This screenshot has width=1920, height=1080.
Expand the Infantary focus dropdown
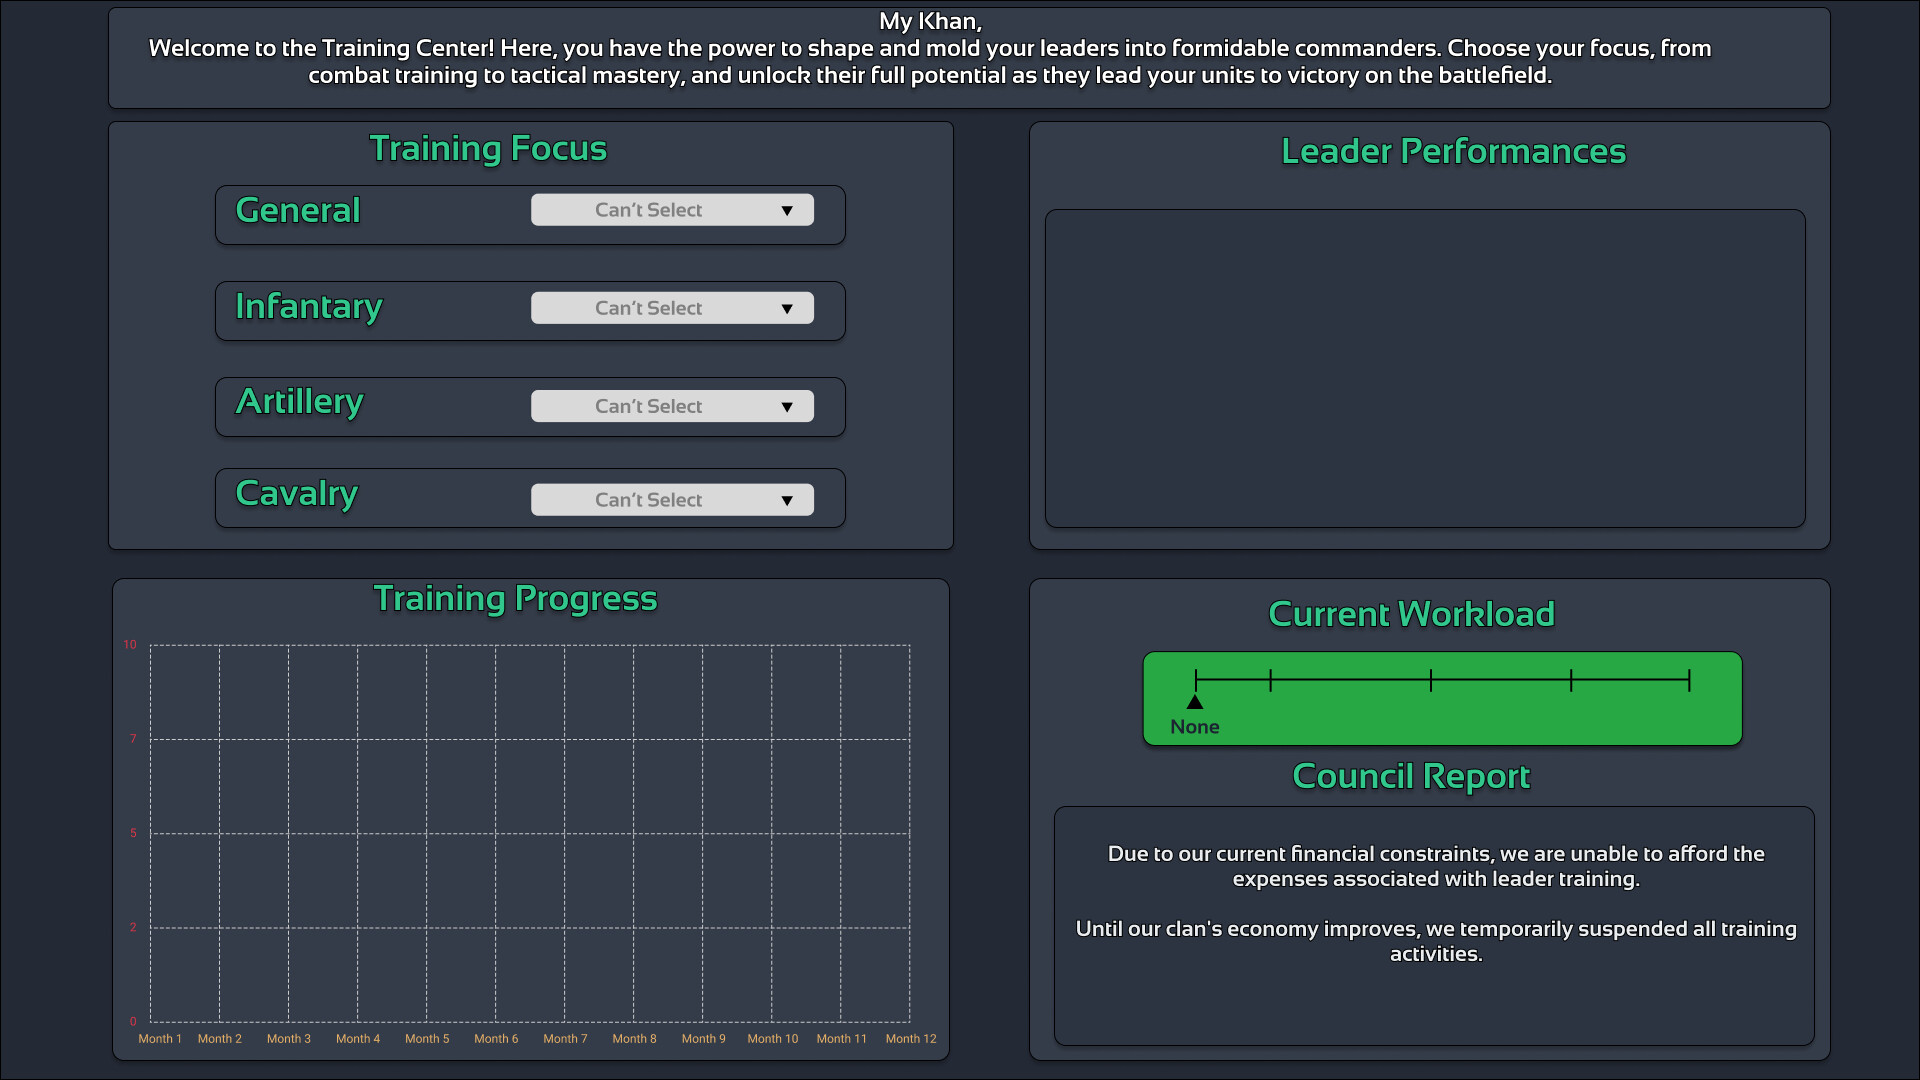(x=671, y=308)
